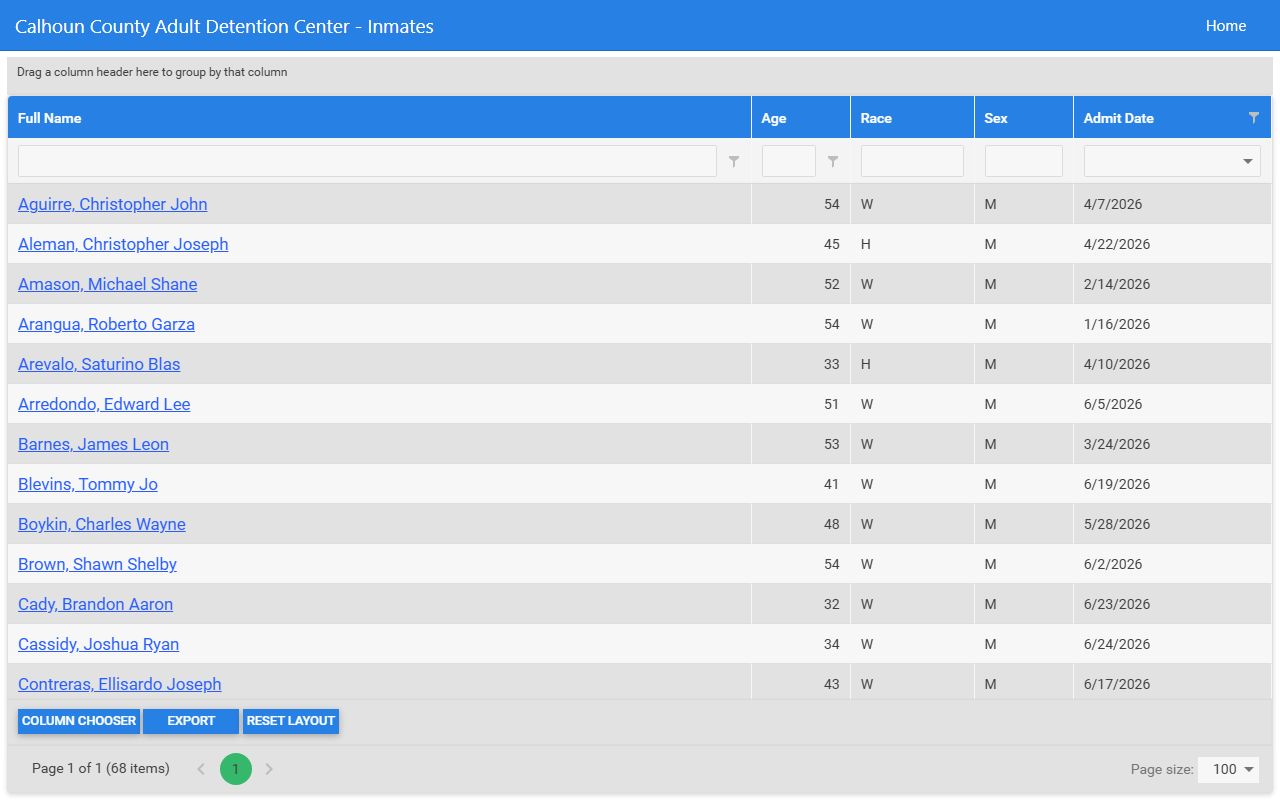Sort by Age column header

point(801,118)
